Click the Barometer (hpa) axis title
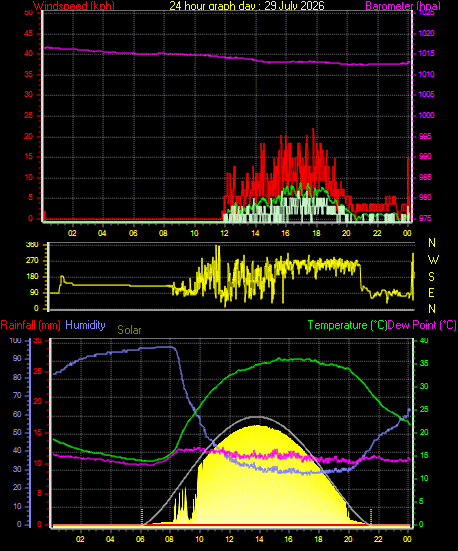458x551 pixels. 403,6
